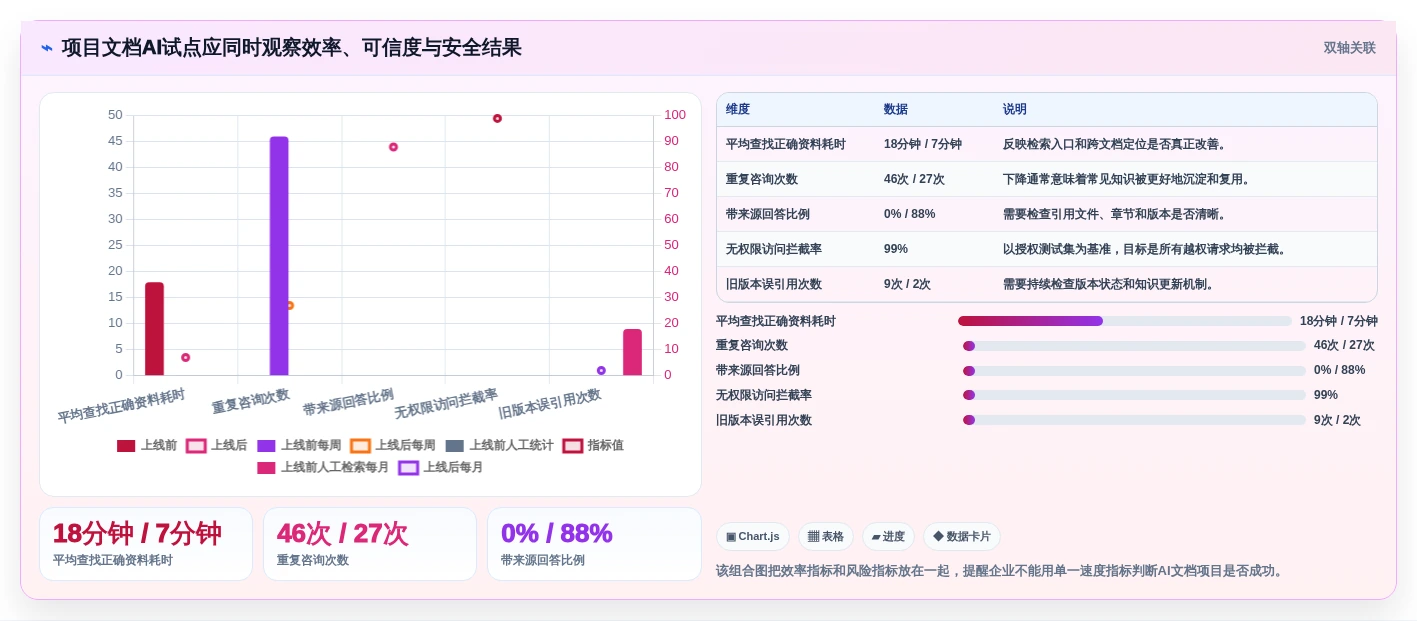Screen dimensions: 1417x621
Task: Click the 维度 column header
Action: tap(738, 110)
